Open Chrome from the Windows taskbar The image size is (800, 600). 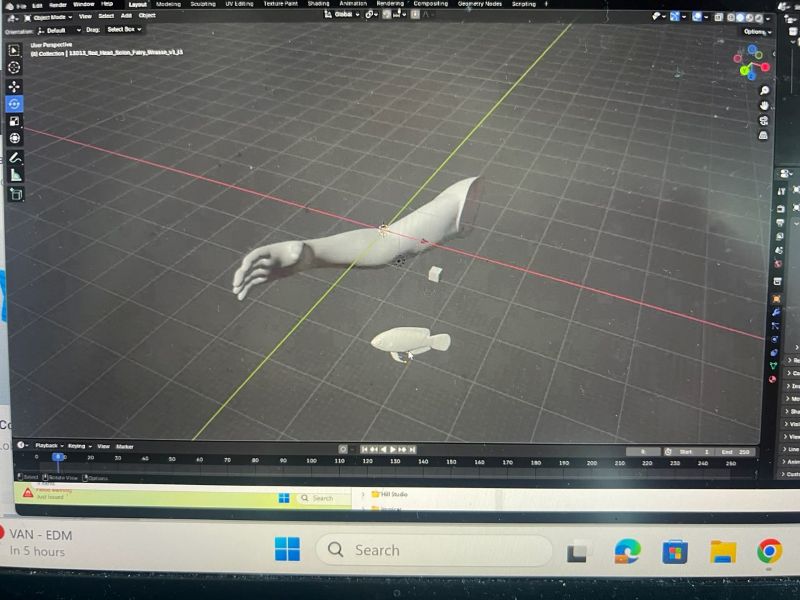click(x=769, y=551)
